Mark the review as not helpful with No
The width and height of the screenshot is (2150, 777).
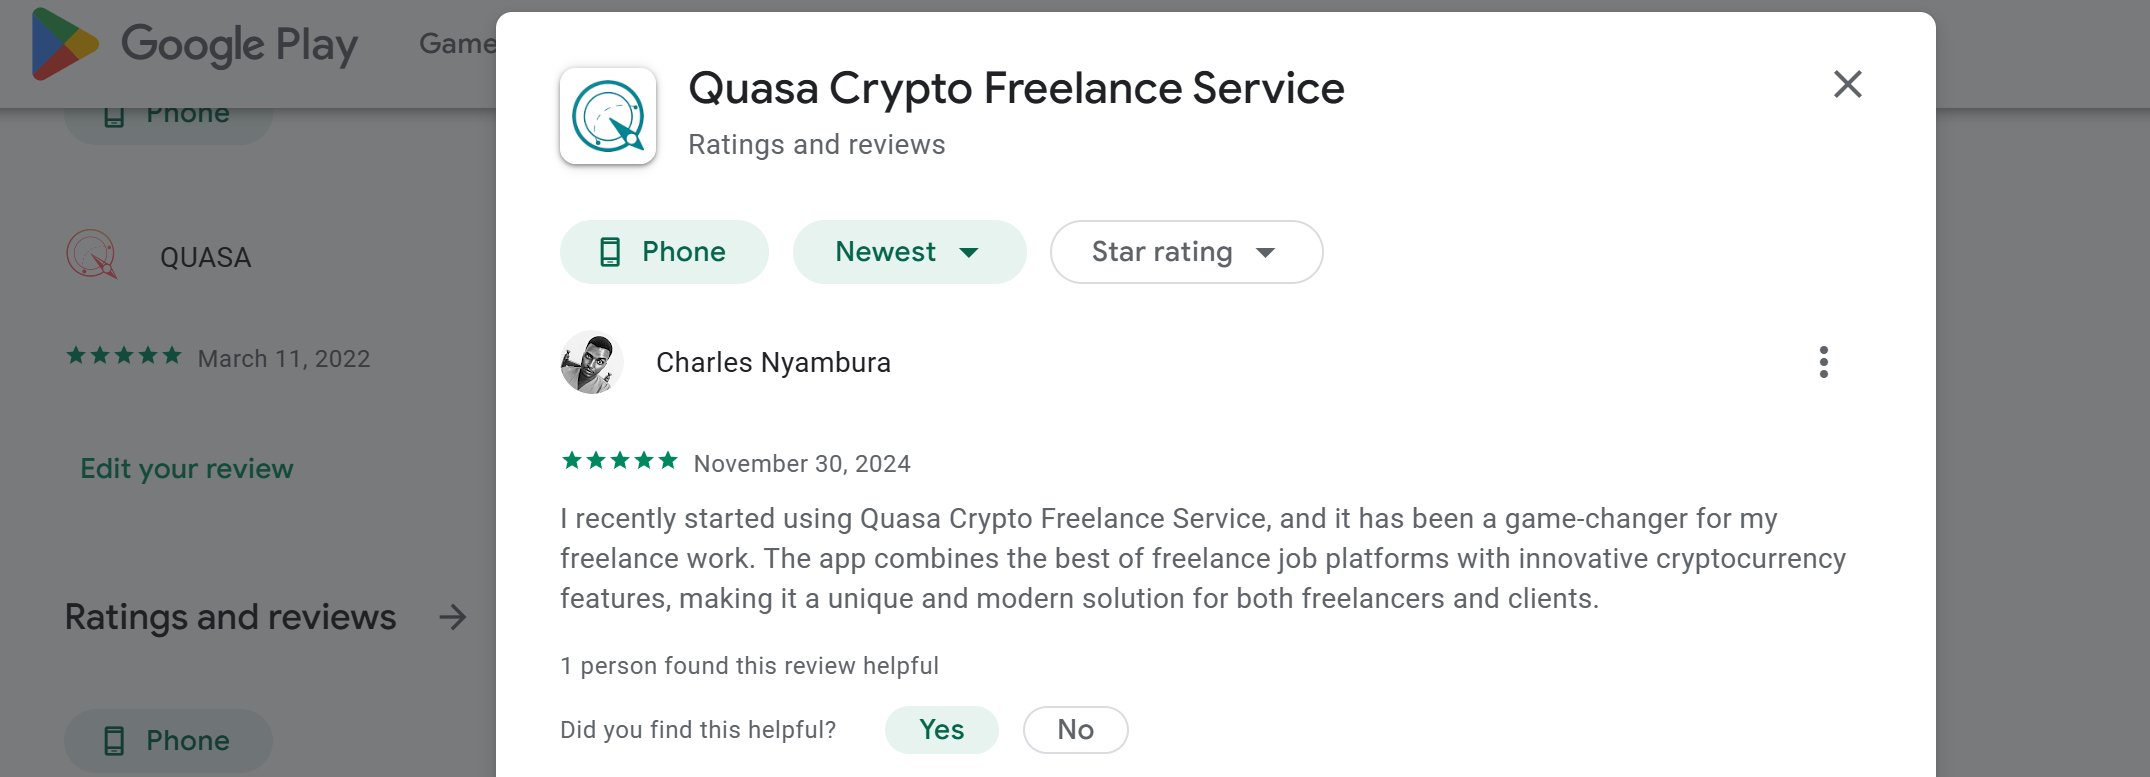[1075, 729]
